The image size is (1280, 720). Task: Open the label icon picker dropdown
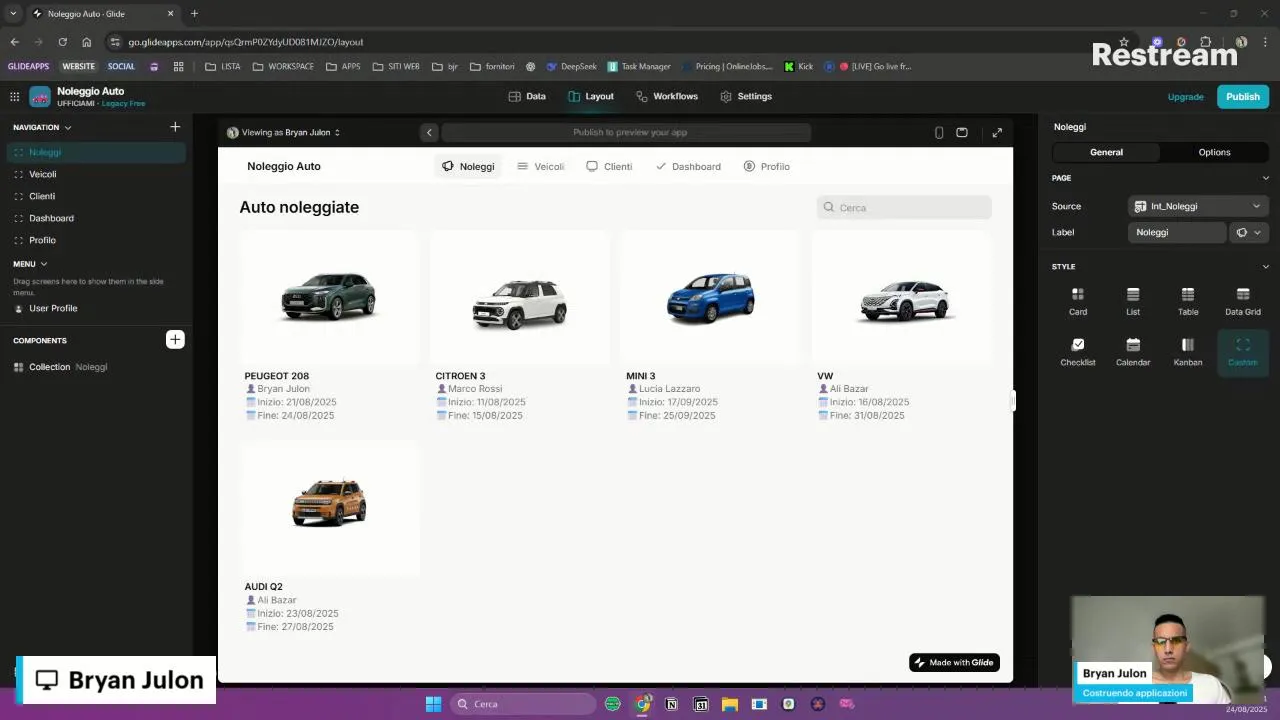tap(1249, 232)
